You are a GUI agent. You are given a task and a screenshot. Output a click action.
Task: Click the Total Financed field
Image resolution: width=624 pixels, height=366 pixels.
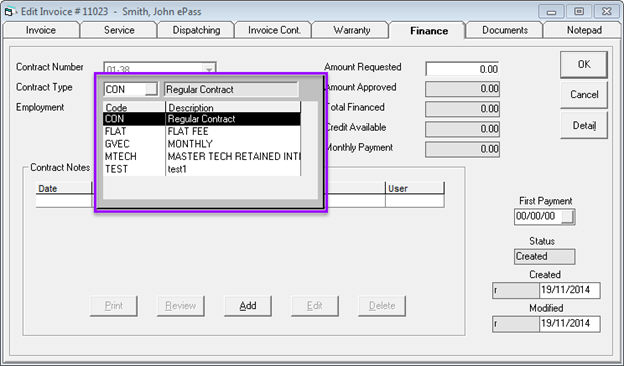tap(462, 109)
